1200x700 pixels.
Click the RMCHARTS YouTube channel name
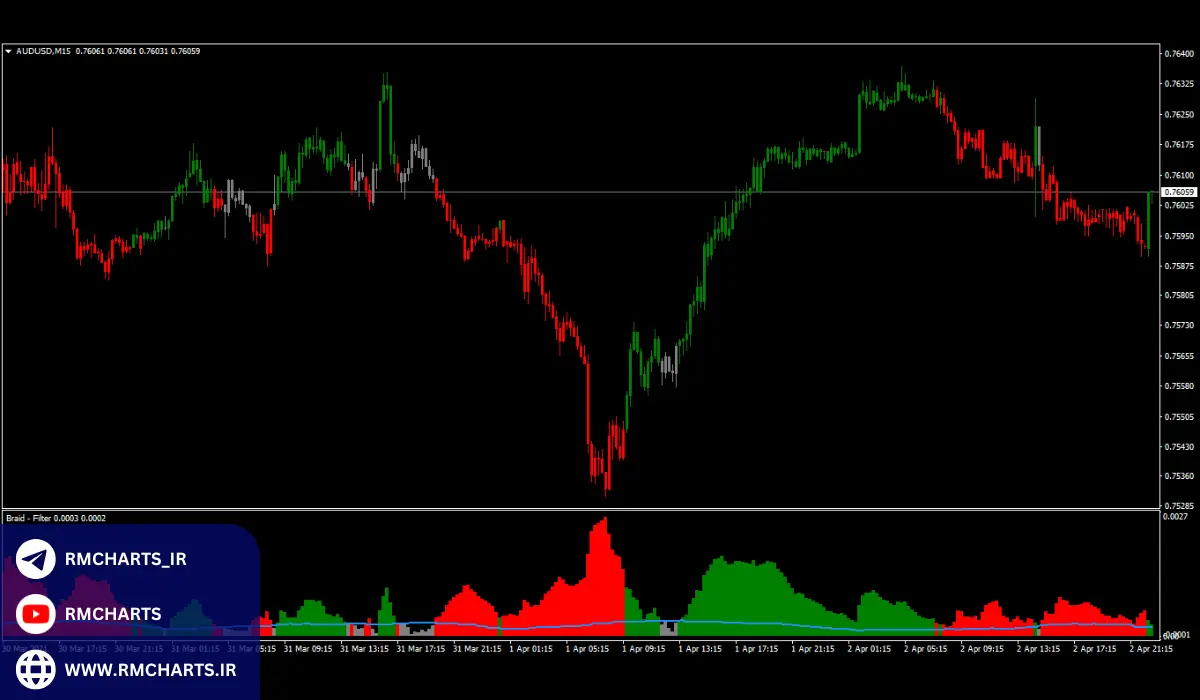pyautogui.click(x=112, y=614)
